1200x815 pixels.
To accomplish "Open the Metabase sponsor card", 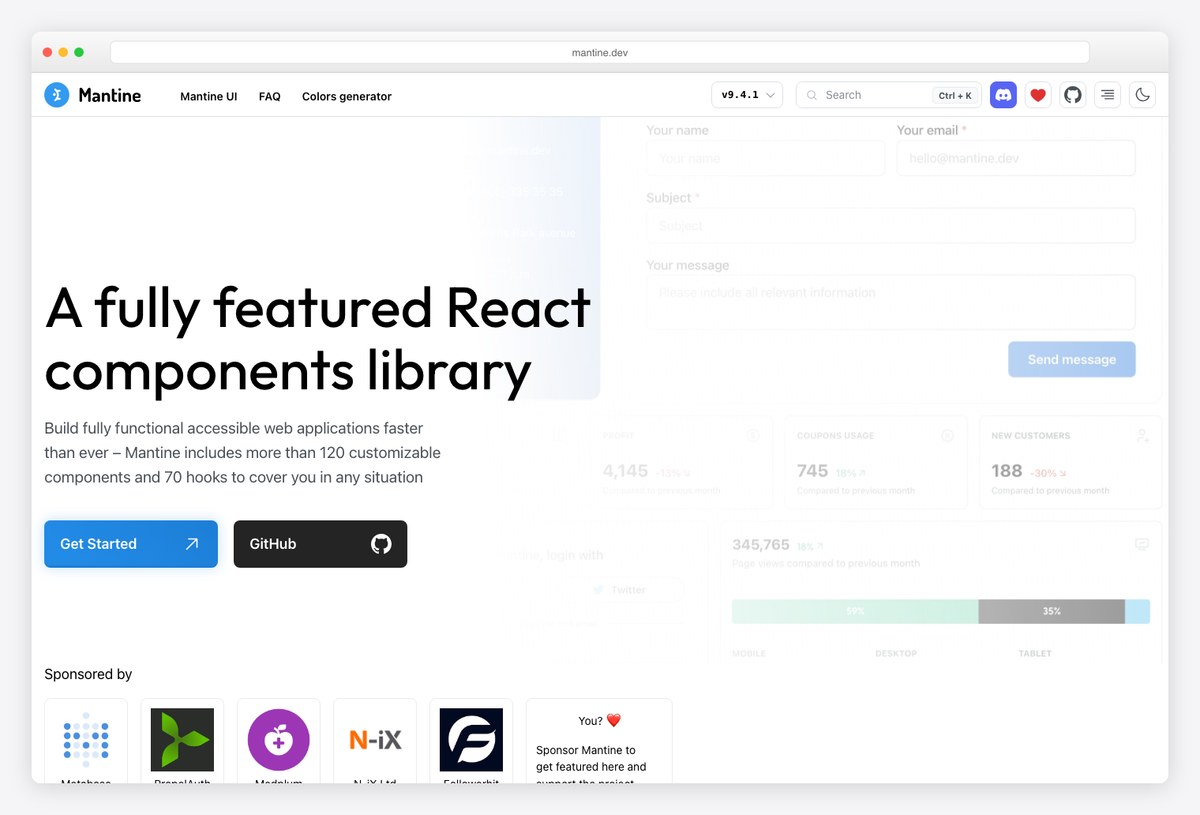I will click(x=86, y=741).
